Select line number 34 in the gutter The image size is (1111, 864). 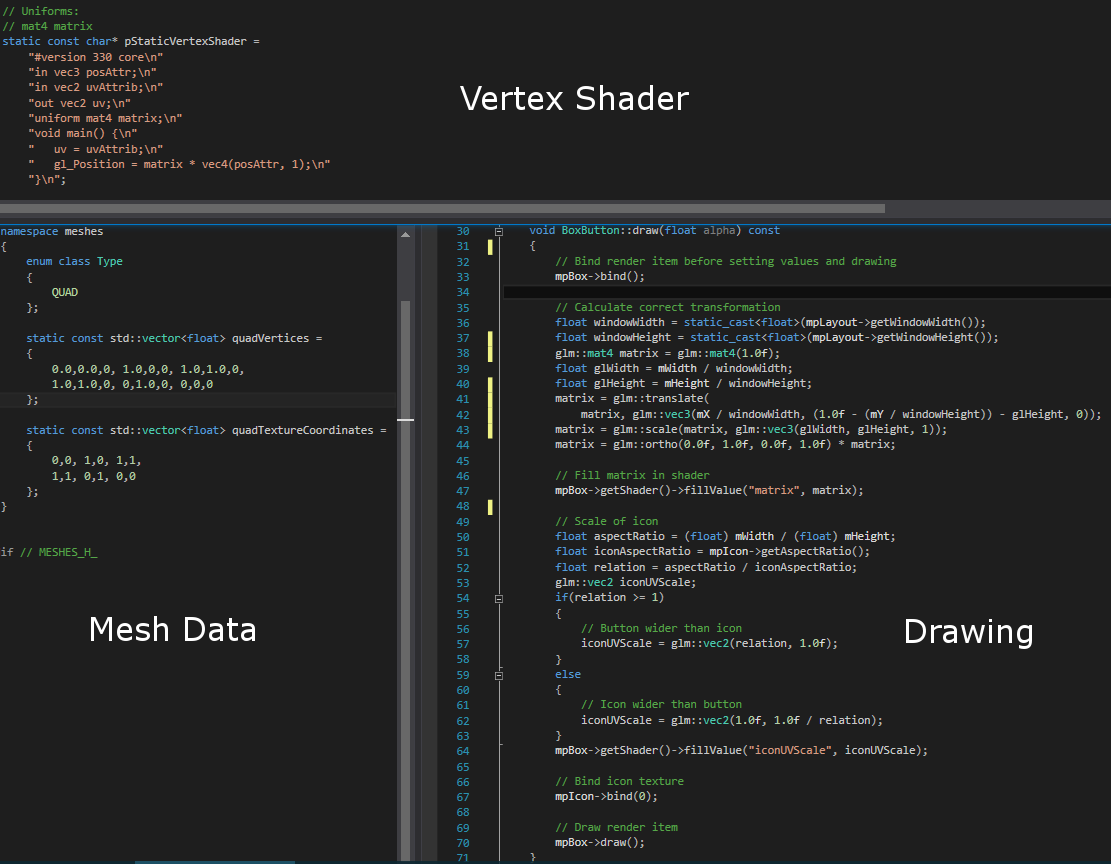coord(462,292)
